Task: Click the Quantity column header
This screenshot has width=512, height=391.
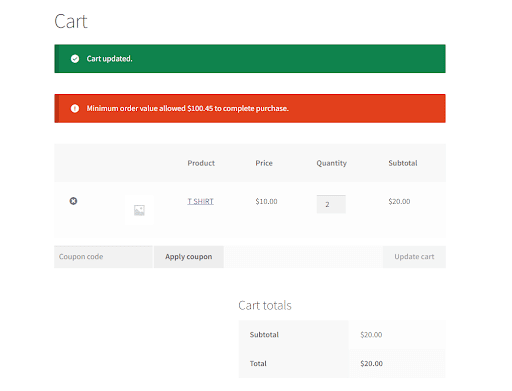Action: pyautogui.click(x=332, y=163)
